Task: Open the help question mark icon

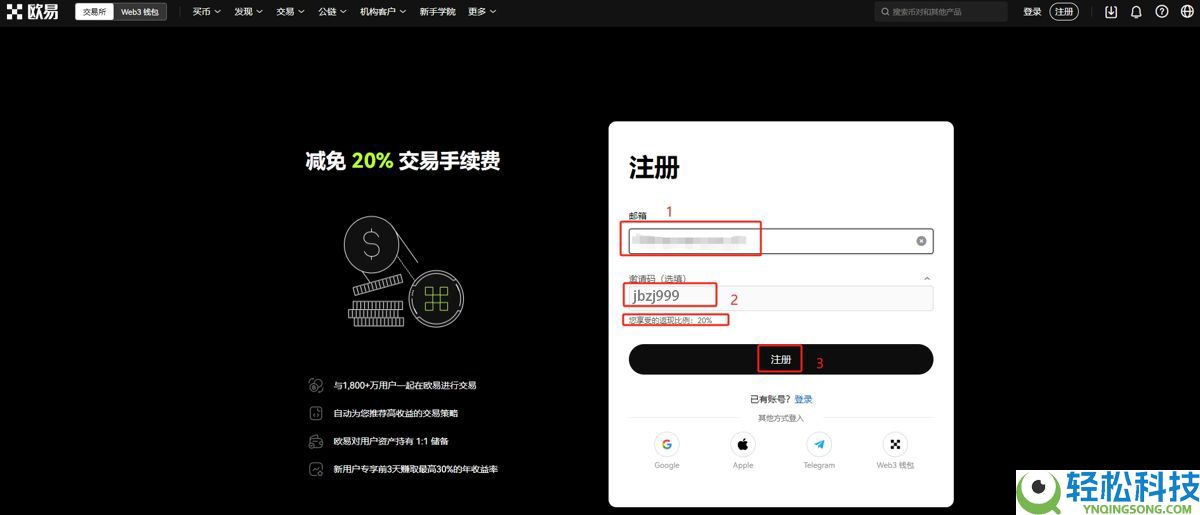Action: pyautogui.click(x=1161, y=12)
